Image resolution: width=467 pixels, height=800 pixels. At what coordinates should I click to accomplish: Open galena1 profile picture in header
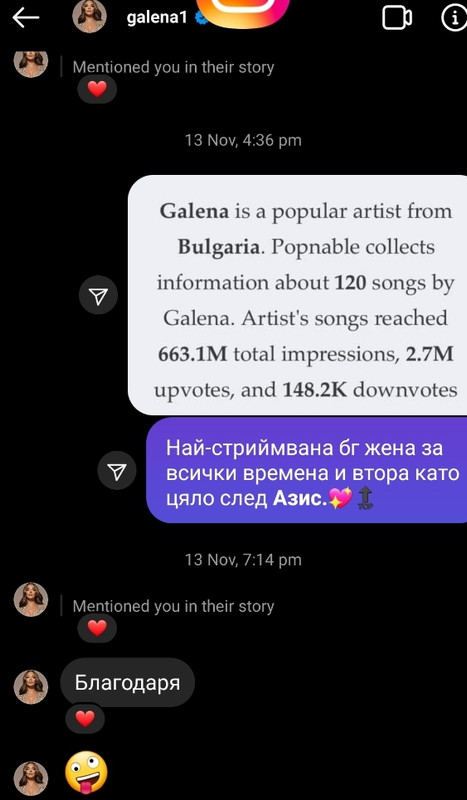89,16
